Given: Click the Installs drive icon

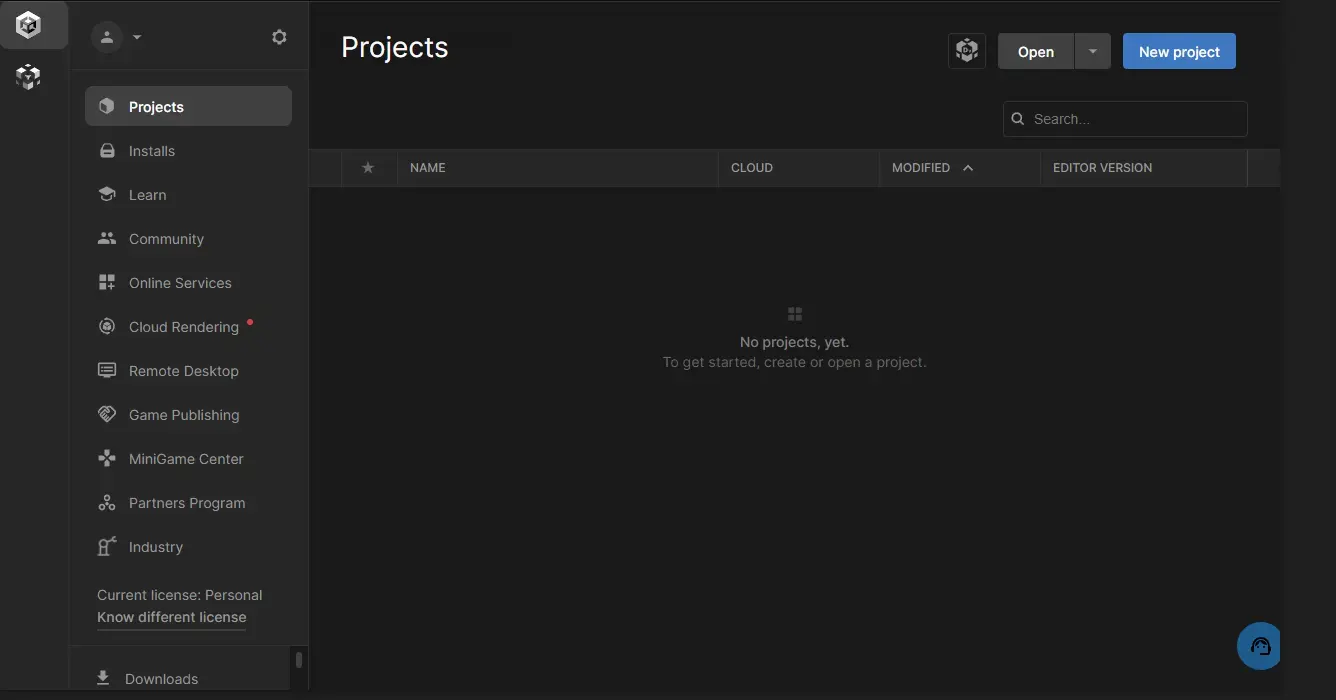Looking at the screenshot, I should pyautogui.click(x=107, y=151).
